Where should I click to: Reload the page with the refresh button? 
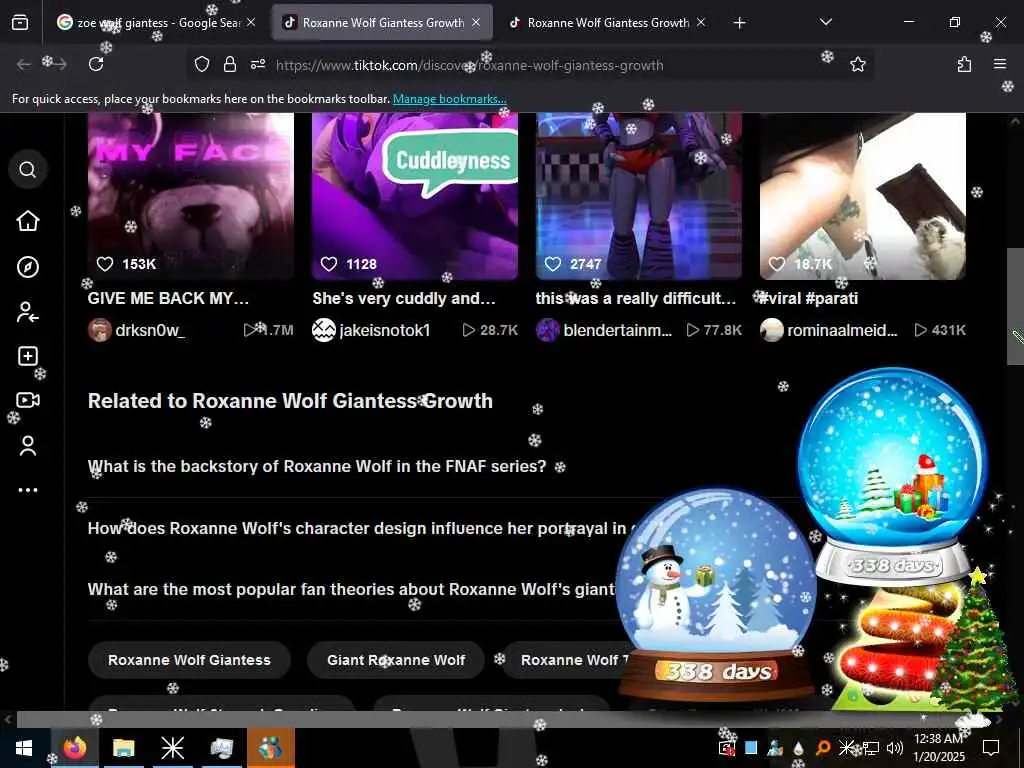click(96, 64)
